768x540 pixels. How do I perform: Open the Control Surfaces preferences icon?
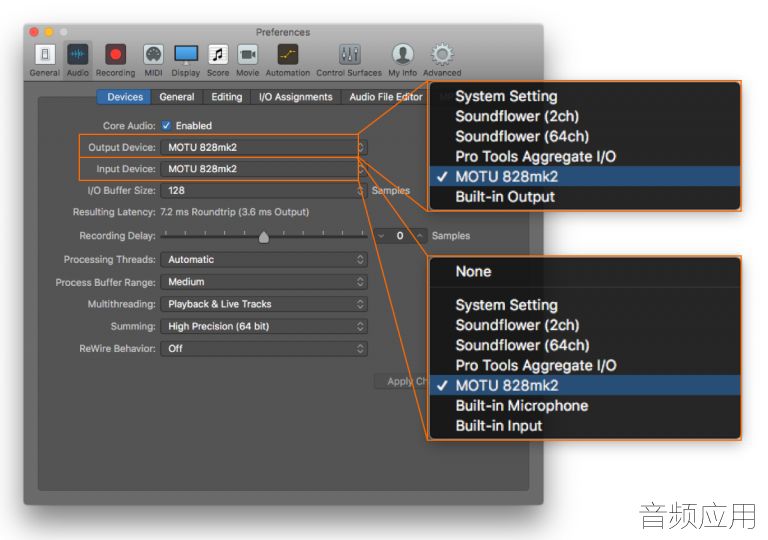pos(350,55)
